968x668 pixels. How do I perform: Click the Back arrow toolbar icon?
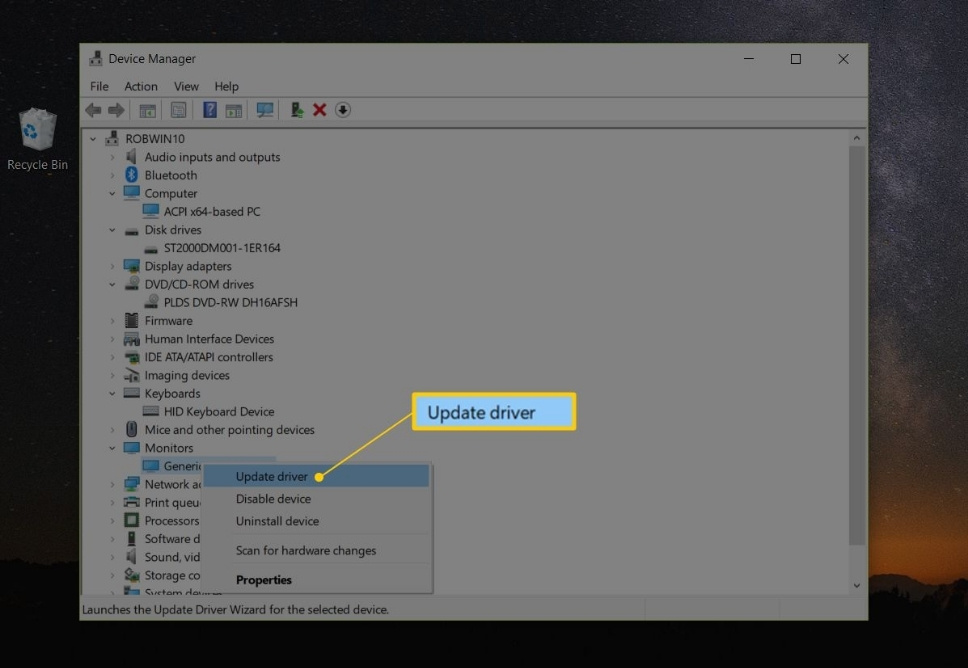click(93, 110)
